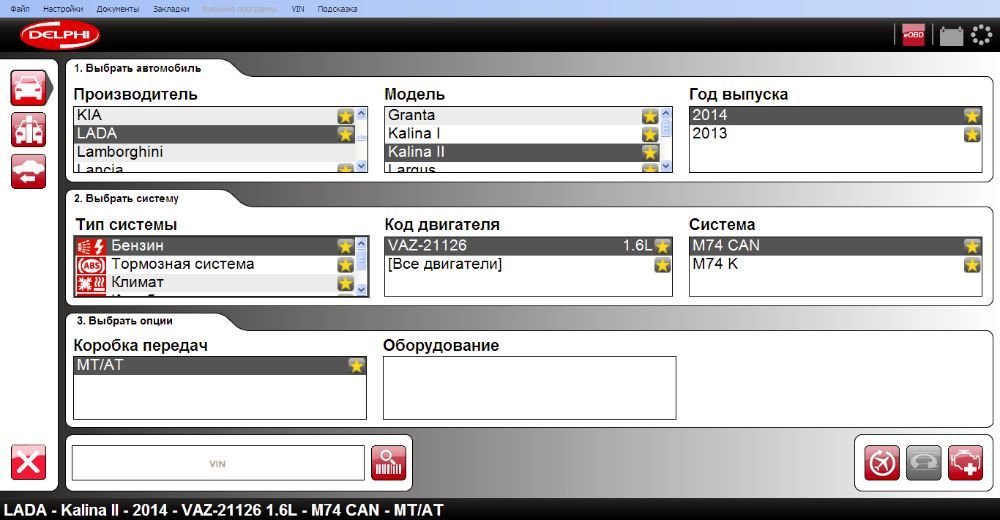Toggle favorite star for Kalina I
Image resolution: width=1000 pixels, height=520 pixels.
(x=650, y=135)
